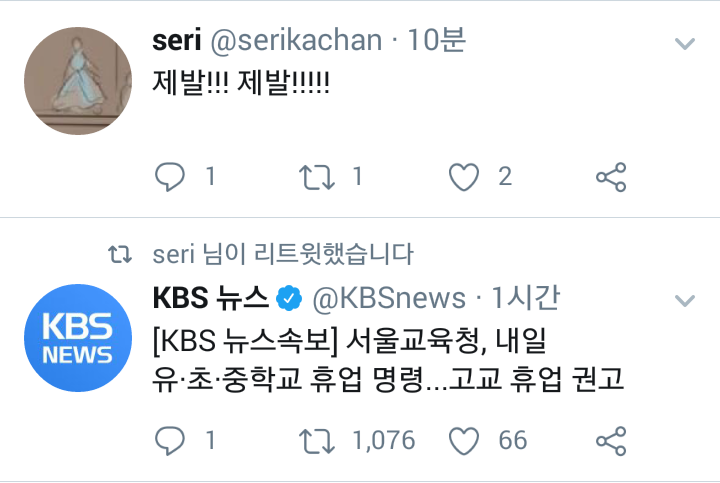
Task: Open more options for KBS News tweet
Action: tap(685, 300)
